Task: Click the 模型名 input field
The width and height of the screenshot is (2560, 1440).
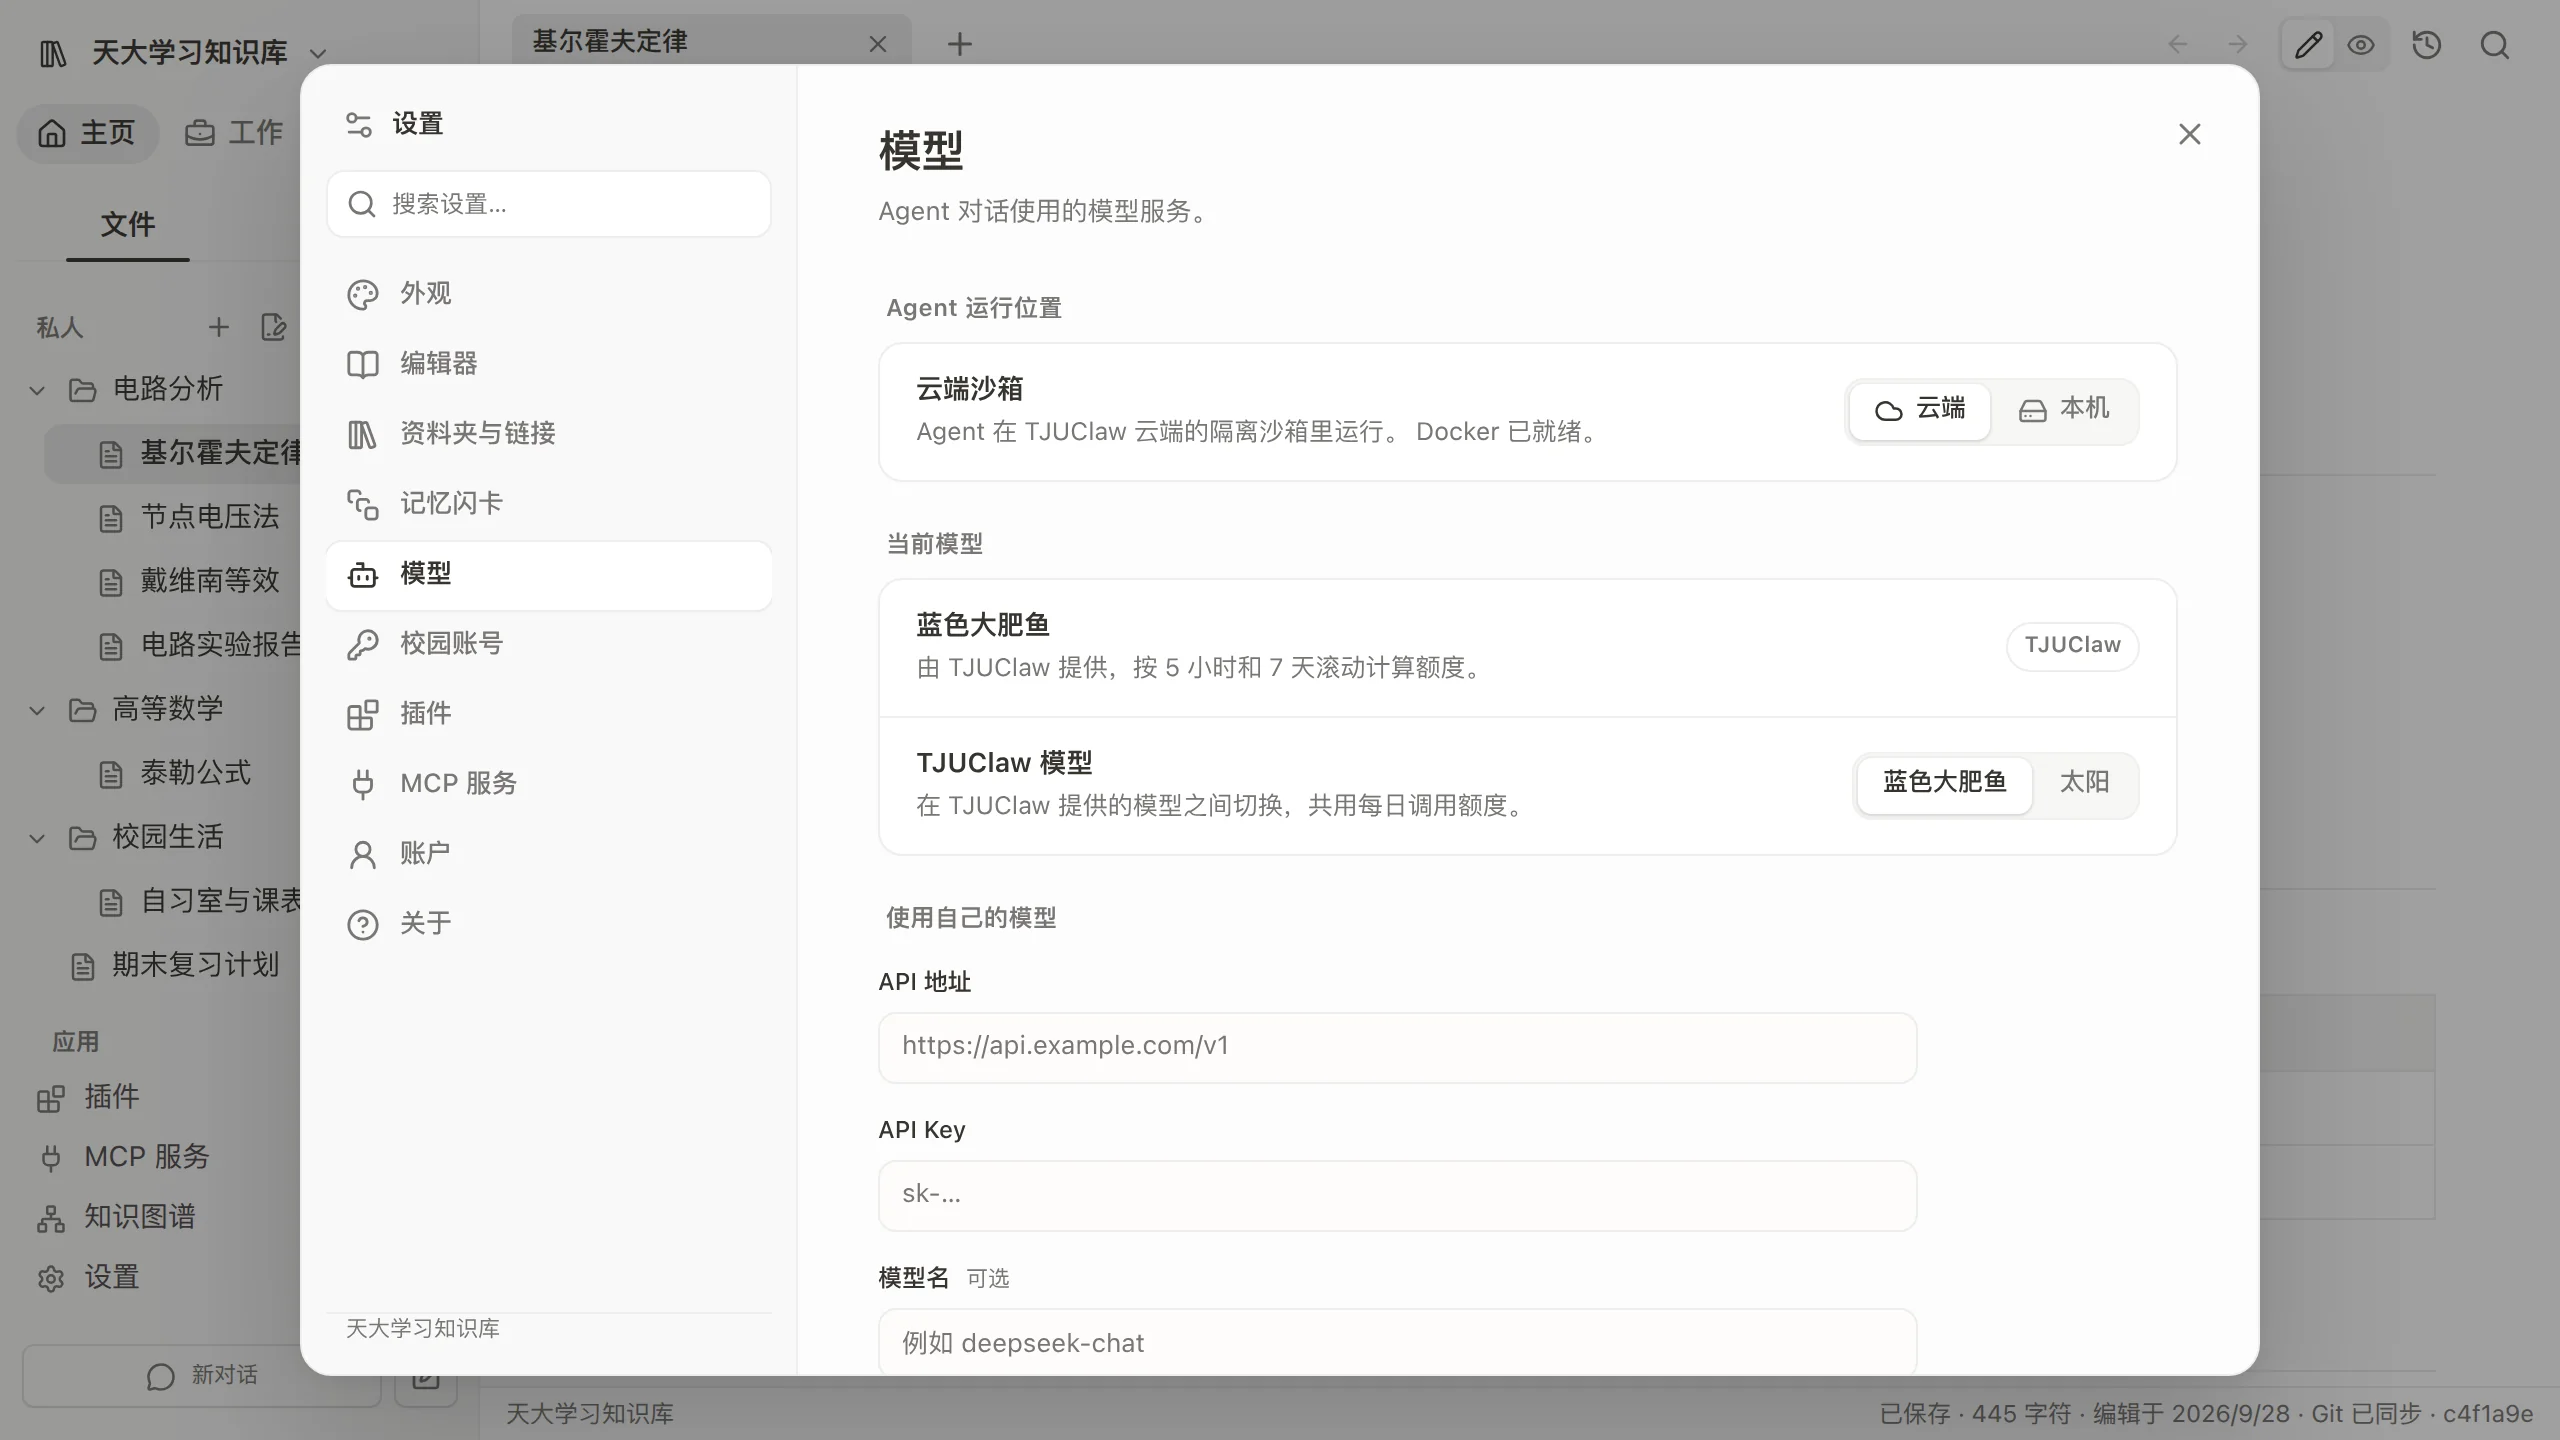Action: (1397, 1342)
